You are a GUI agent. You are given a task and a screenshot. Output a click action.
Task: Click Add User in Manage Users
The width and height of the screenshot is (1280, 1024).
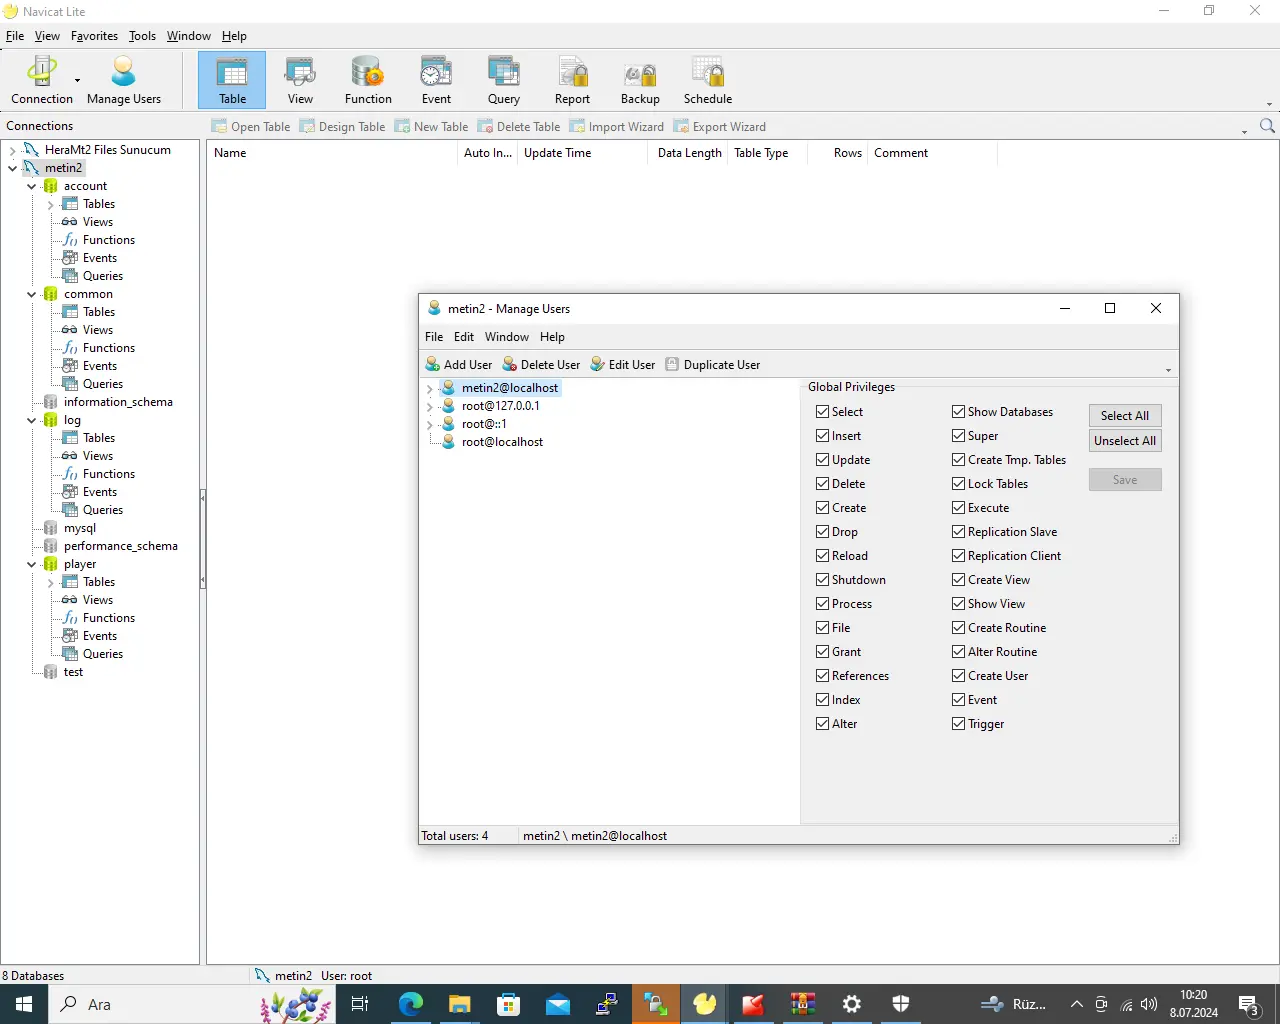coord(459,365)
